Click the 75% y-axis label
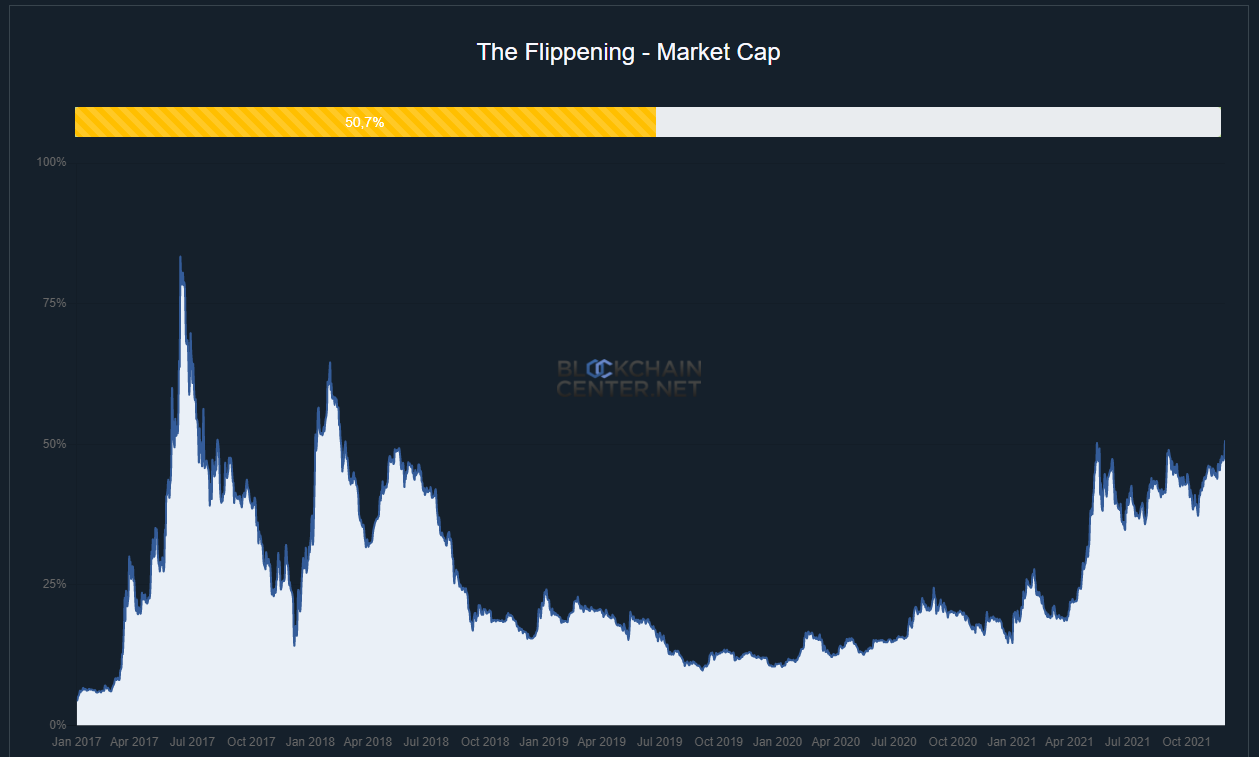1259x757 pixels. pos(54,303)
